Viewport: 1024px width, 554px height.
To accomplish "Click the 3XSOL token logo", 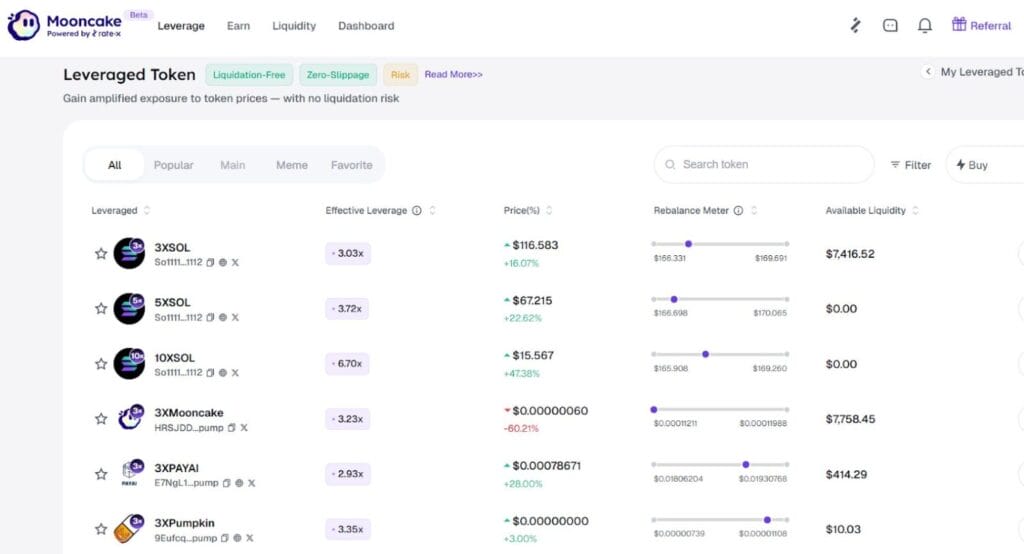I will tap(129, 253).
